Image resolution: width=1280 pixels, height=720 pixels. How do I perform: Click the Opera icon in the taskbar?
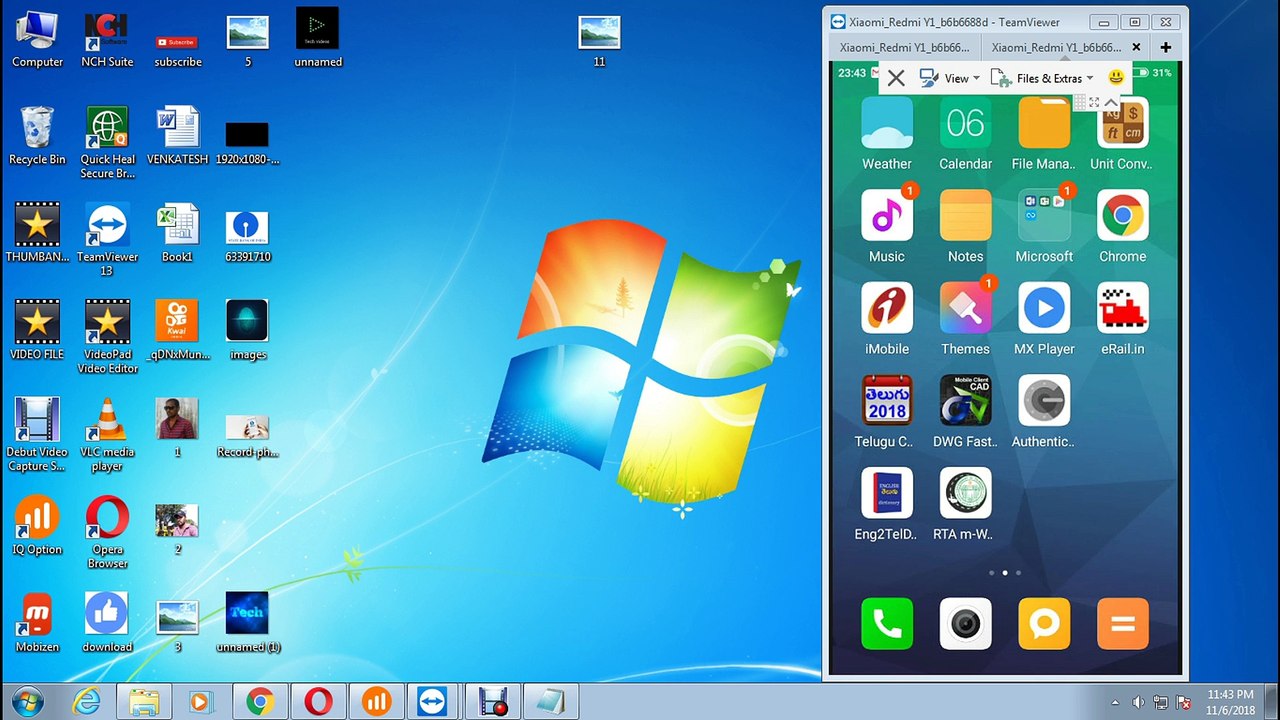(x=318, y=702)
